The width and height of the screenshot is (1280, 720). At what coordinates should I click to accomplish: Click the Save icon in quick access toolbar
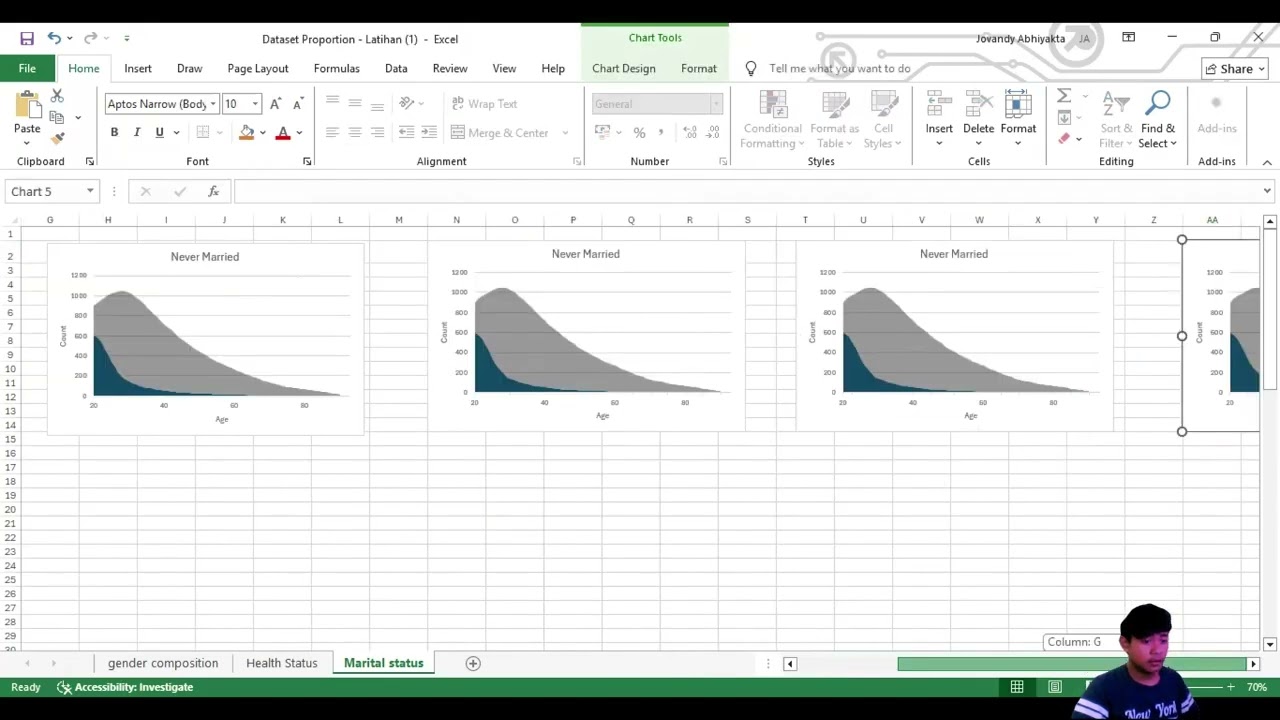27,38
